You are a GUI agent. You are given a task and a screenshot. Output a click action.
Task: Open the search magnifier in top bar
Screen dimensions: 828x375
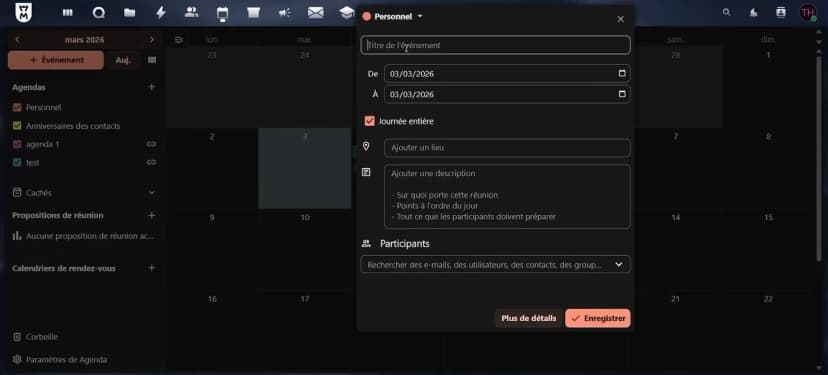click(727, 12)
